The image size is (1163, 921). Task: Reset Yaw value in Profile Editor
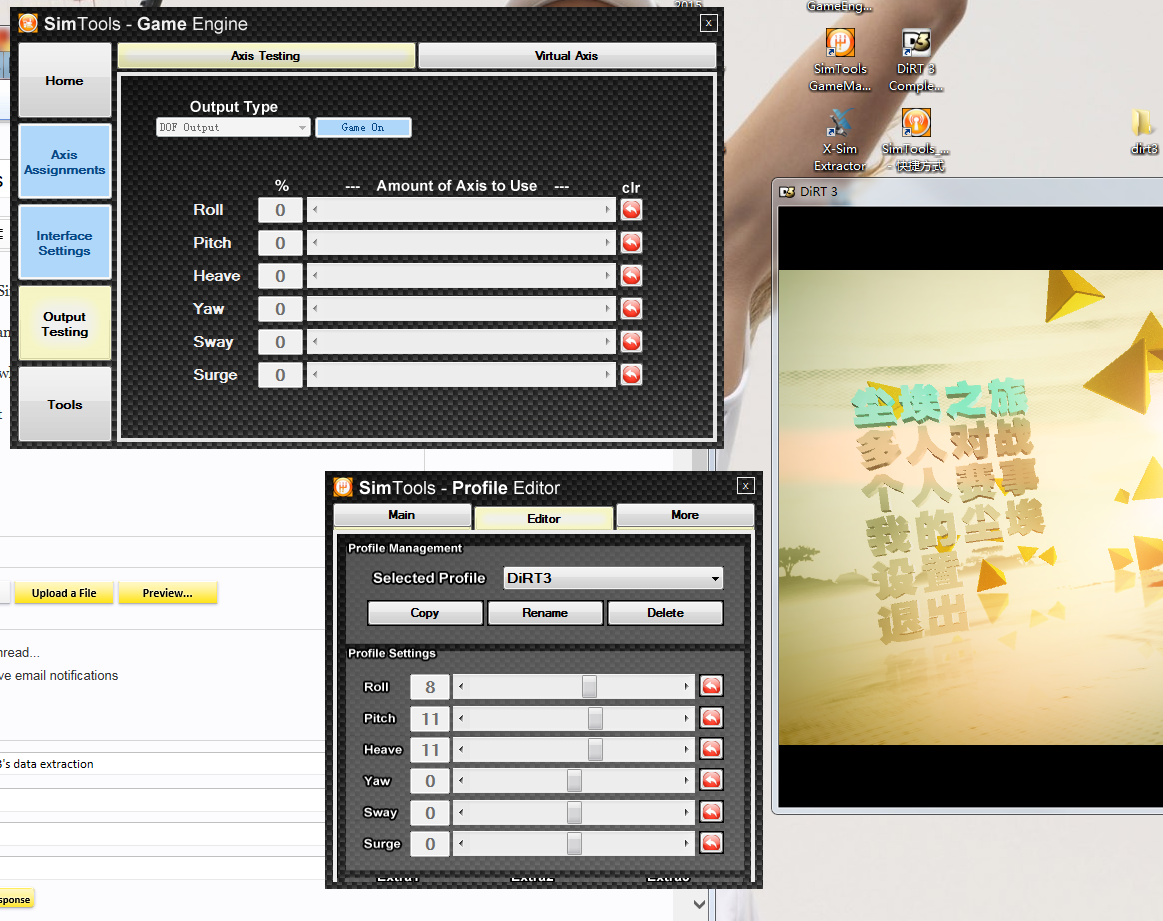tap(711, 780)
